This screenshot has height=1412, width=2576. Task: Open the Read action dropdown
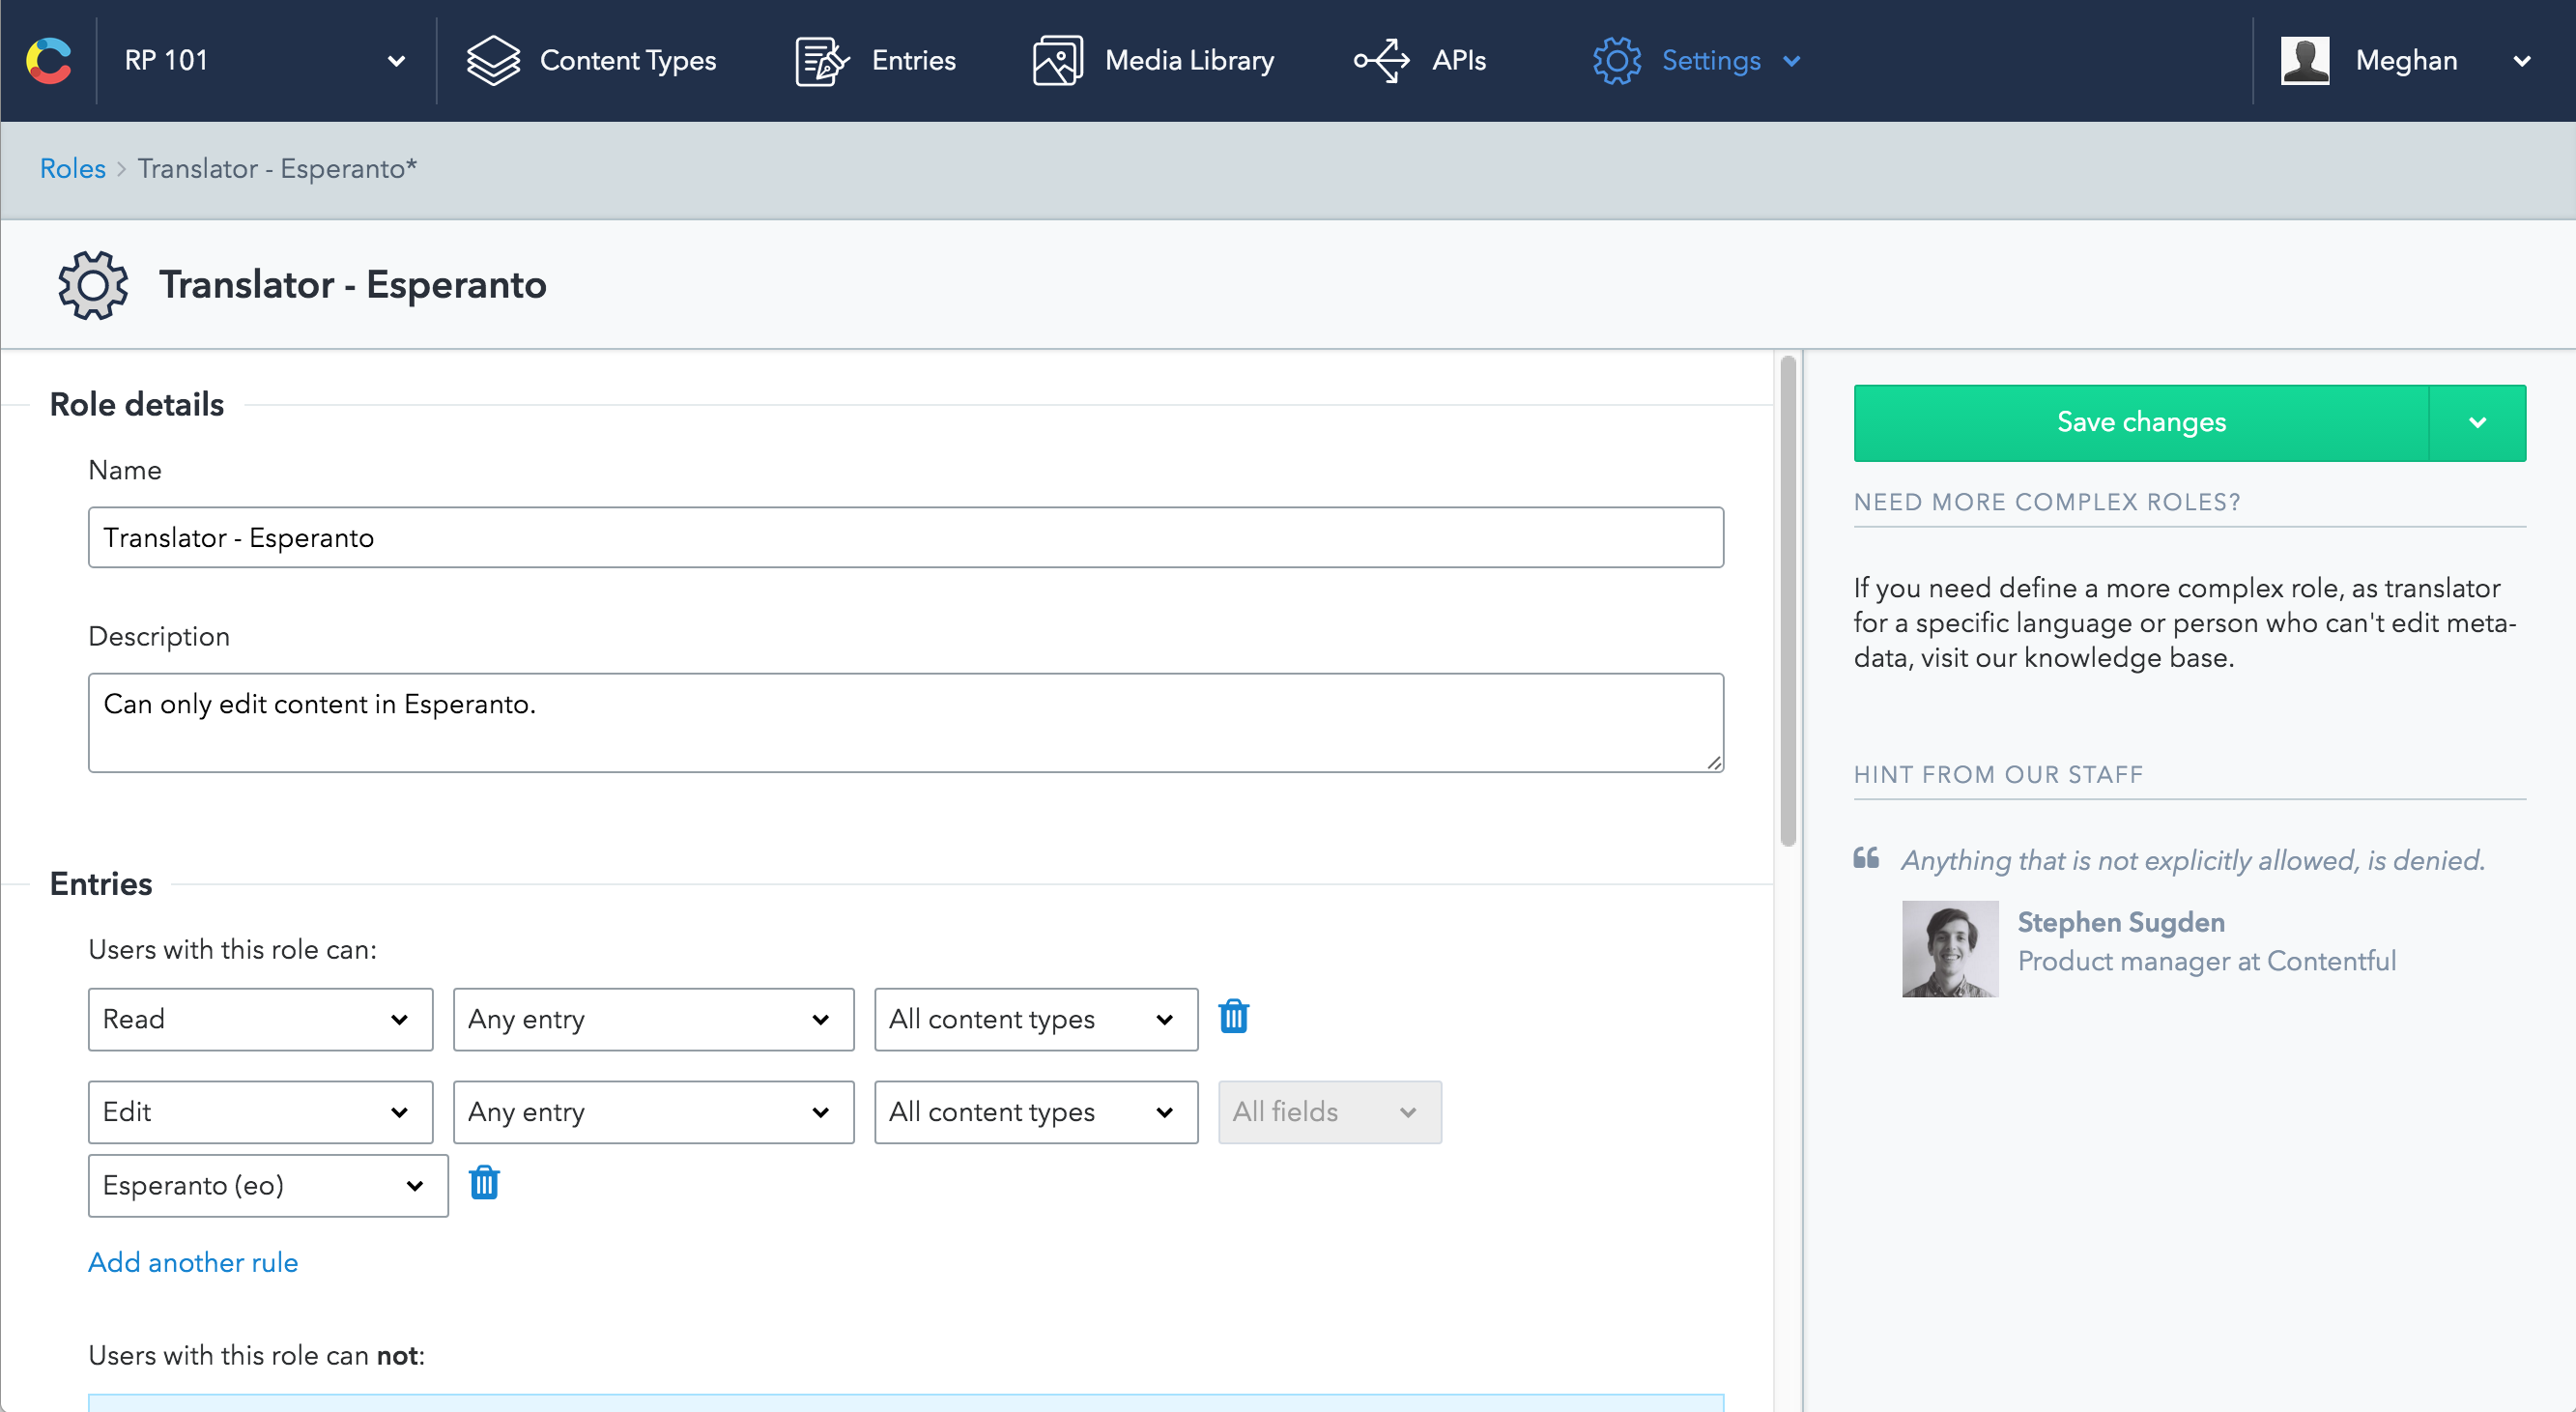tap(260, 1019)
